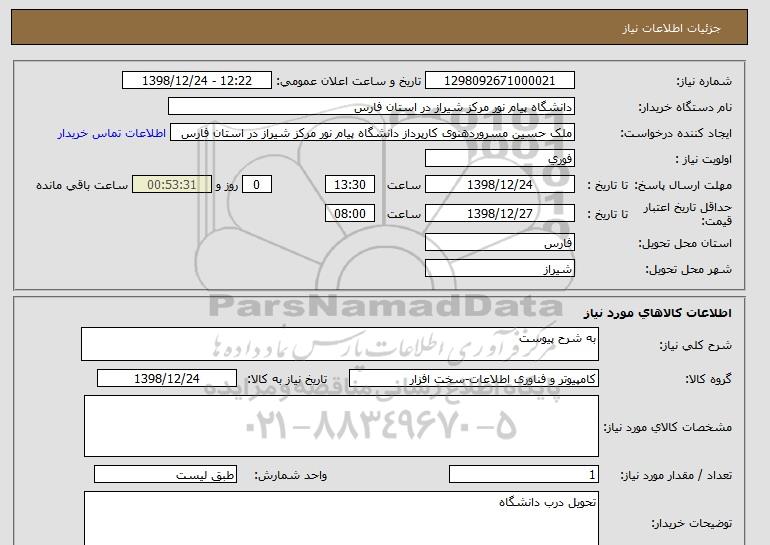
Task: Click the تعداد / مقدار مورد نیاز label
Action: pos(676,475)
